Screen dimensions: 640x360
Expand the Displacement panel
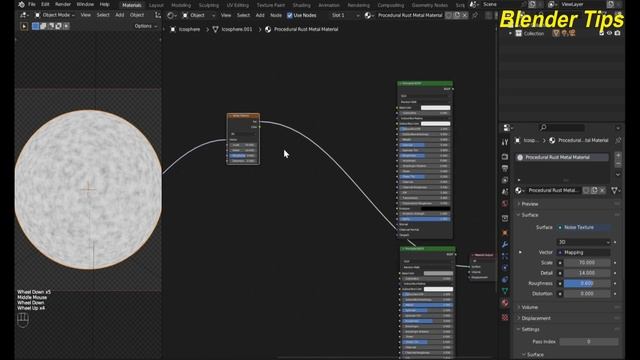536,318
